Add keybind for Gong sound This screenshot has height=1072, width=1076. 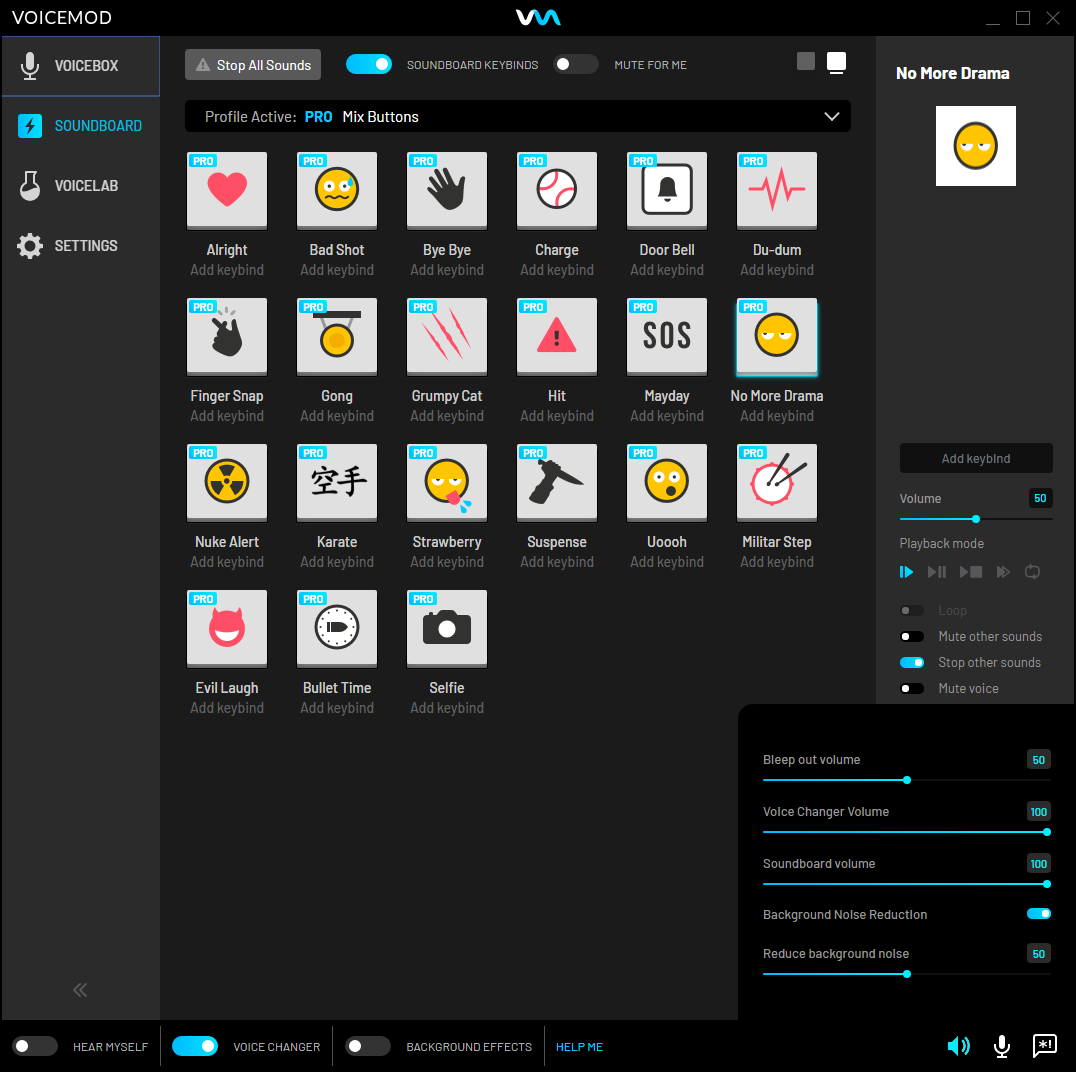coord(337,416)
